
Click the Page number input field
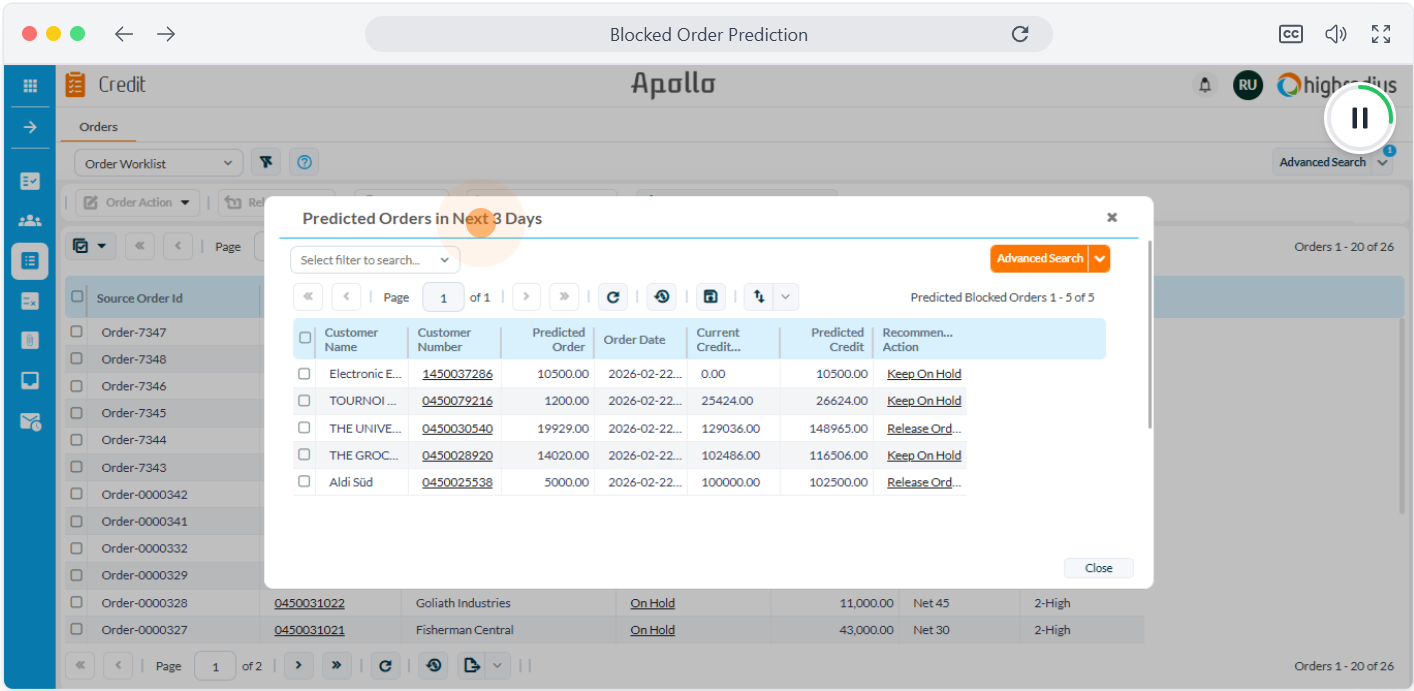(443, 296)
